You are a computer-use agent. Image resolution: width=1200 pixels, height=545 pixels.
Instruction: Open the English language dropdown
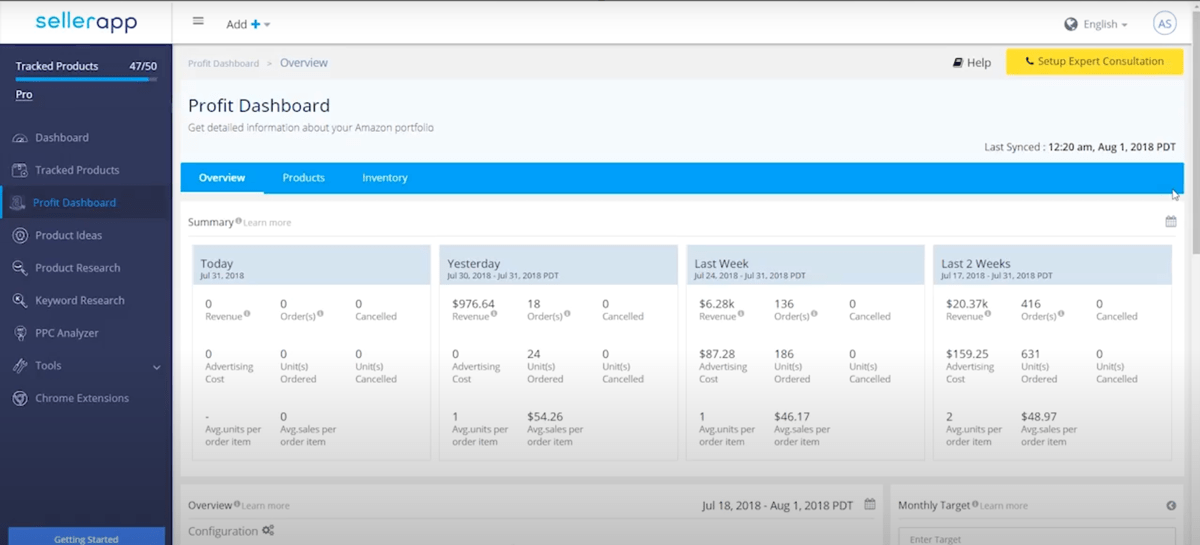pyautogui.click(x=1096, y=24)
